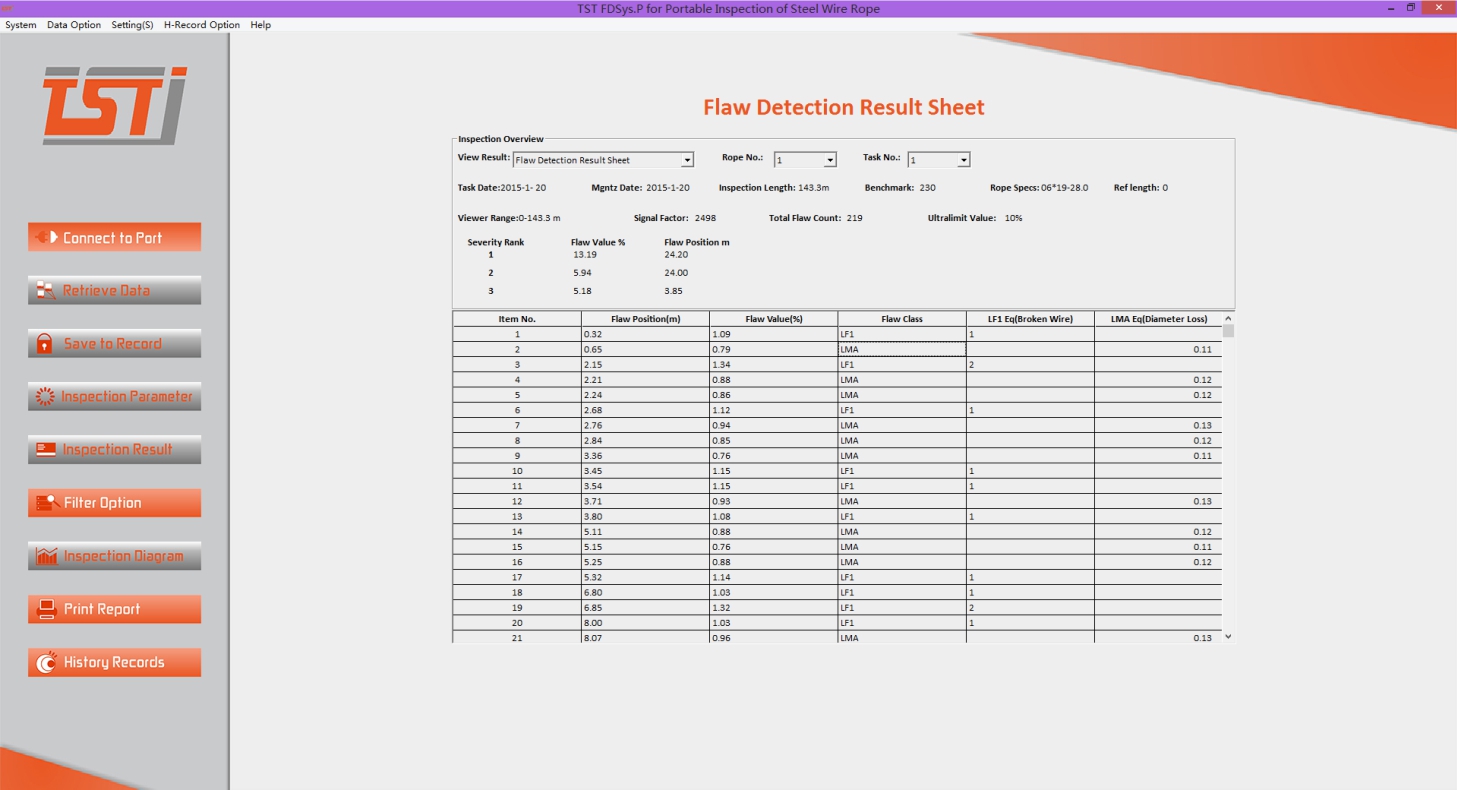The height and width of the screenshot is (790, 1457).
Task: Click the Retrieve Data icon
Action: [45, 291]
